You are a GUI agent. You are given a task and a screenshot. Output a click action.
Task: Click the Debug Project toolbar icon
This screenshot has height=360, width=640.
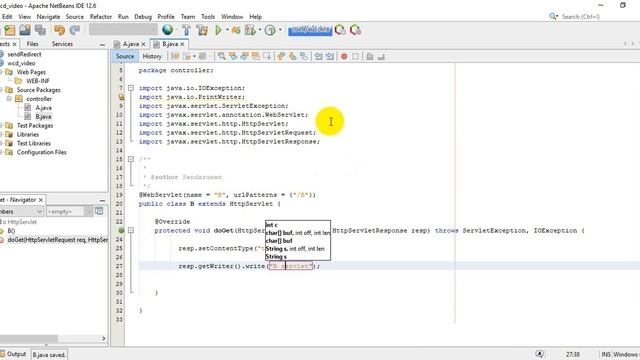(250, 30)
